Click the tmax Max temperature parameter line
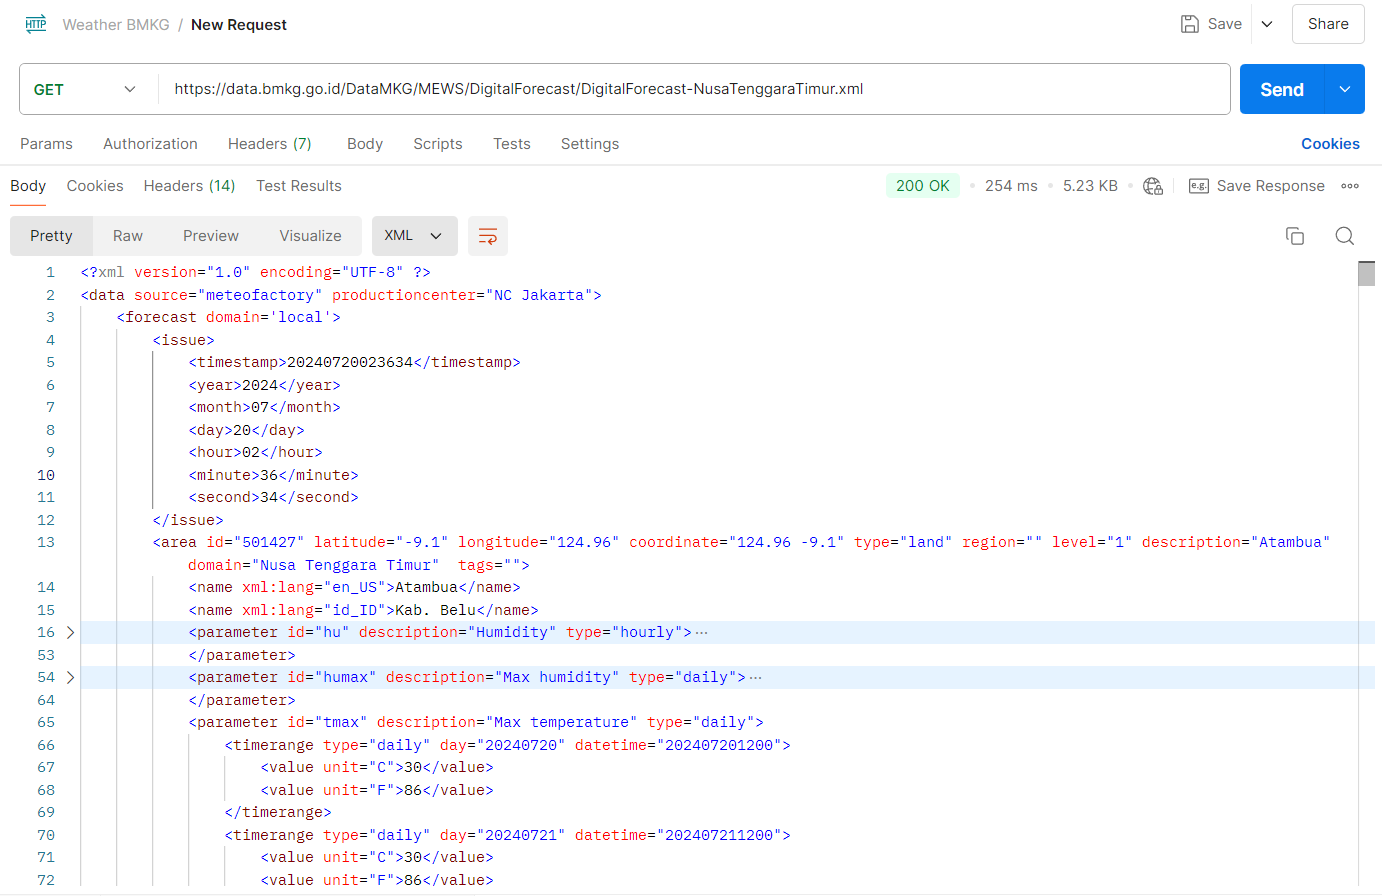1382x896 pixels. point(476,722)
